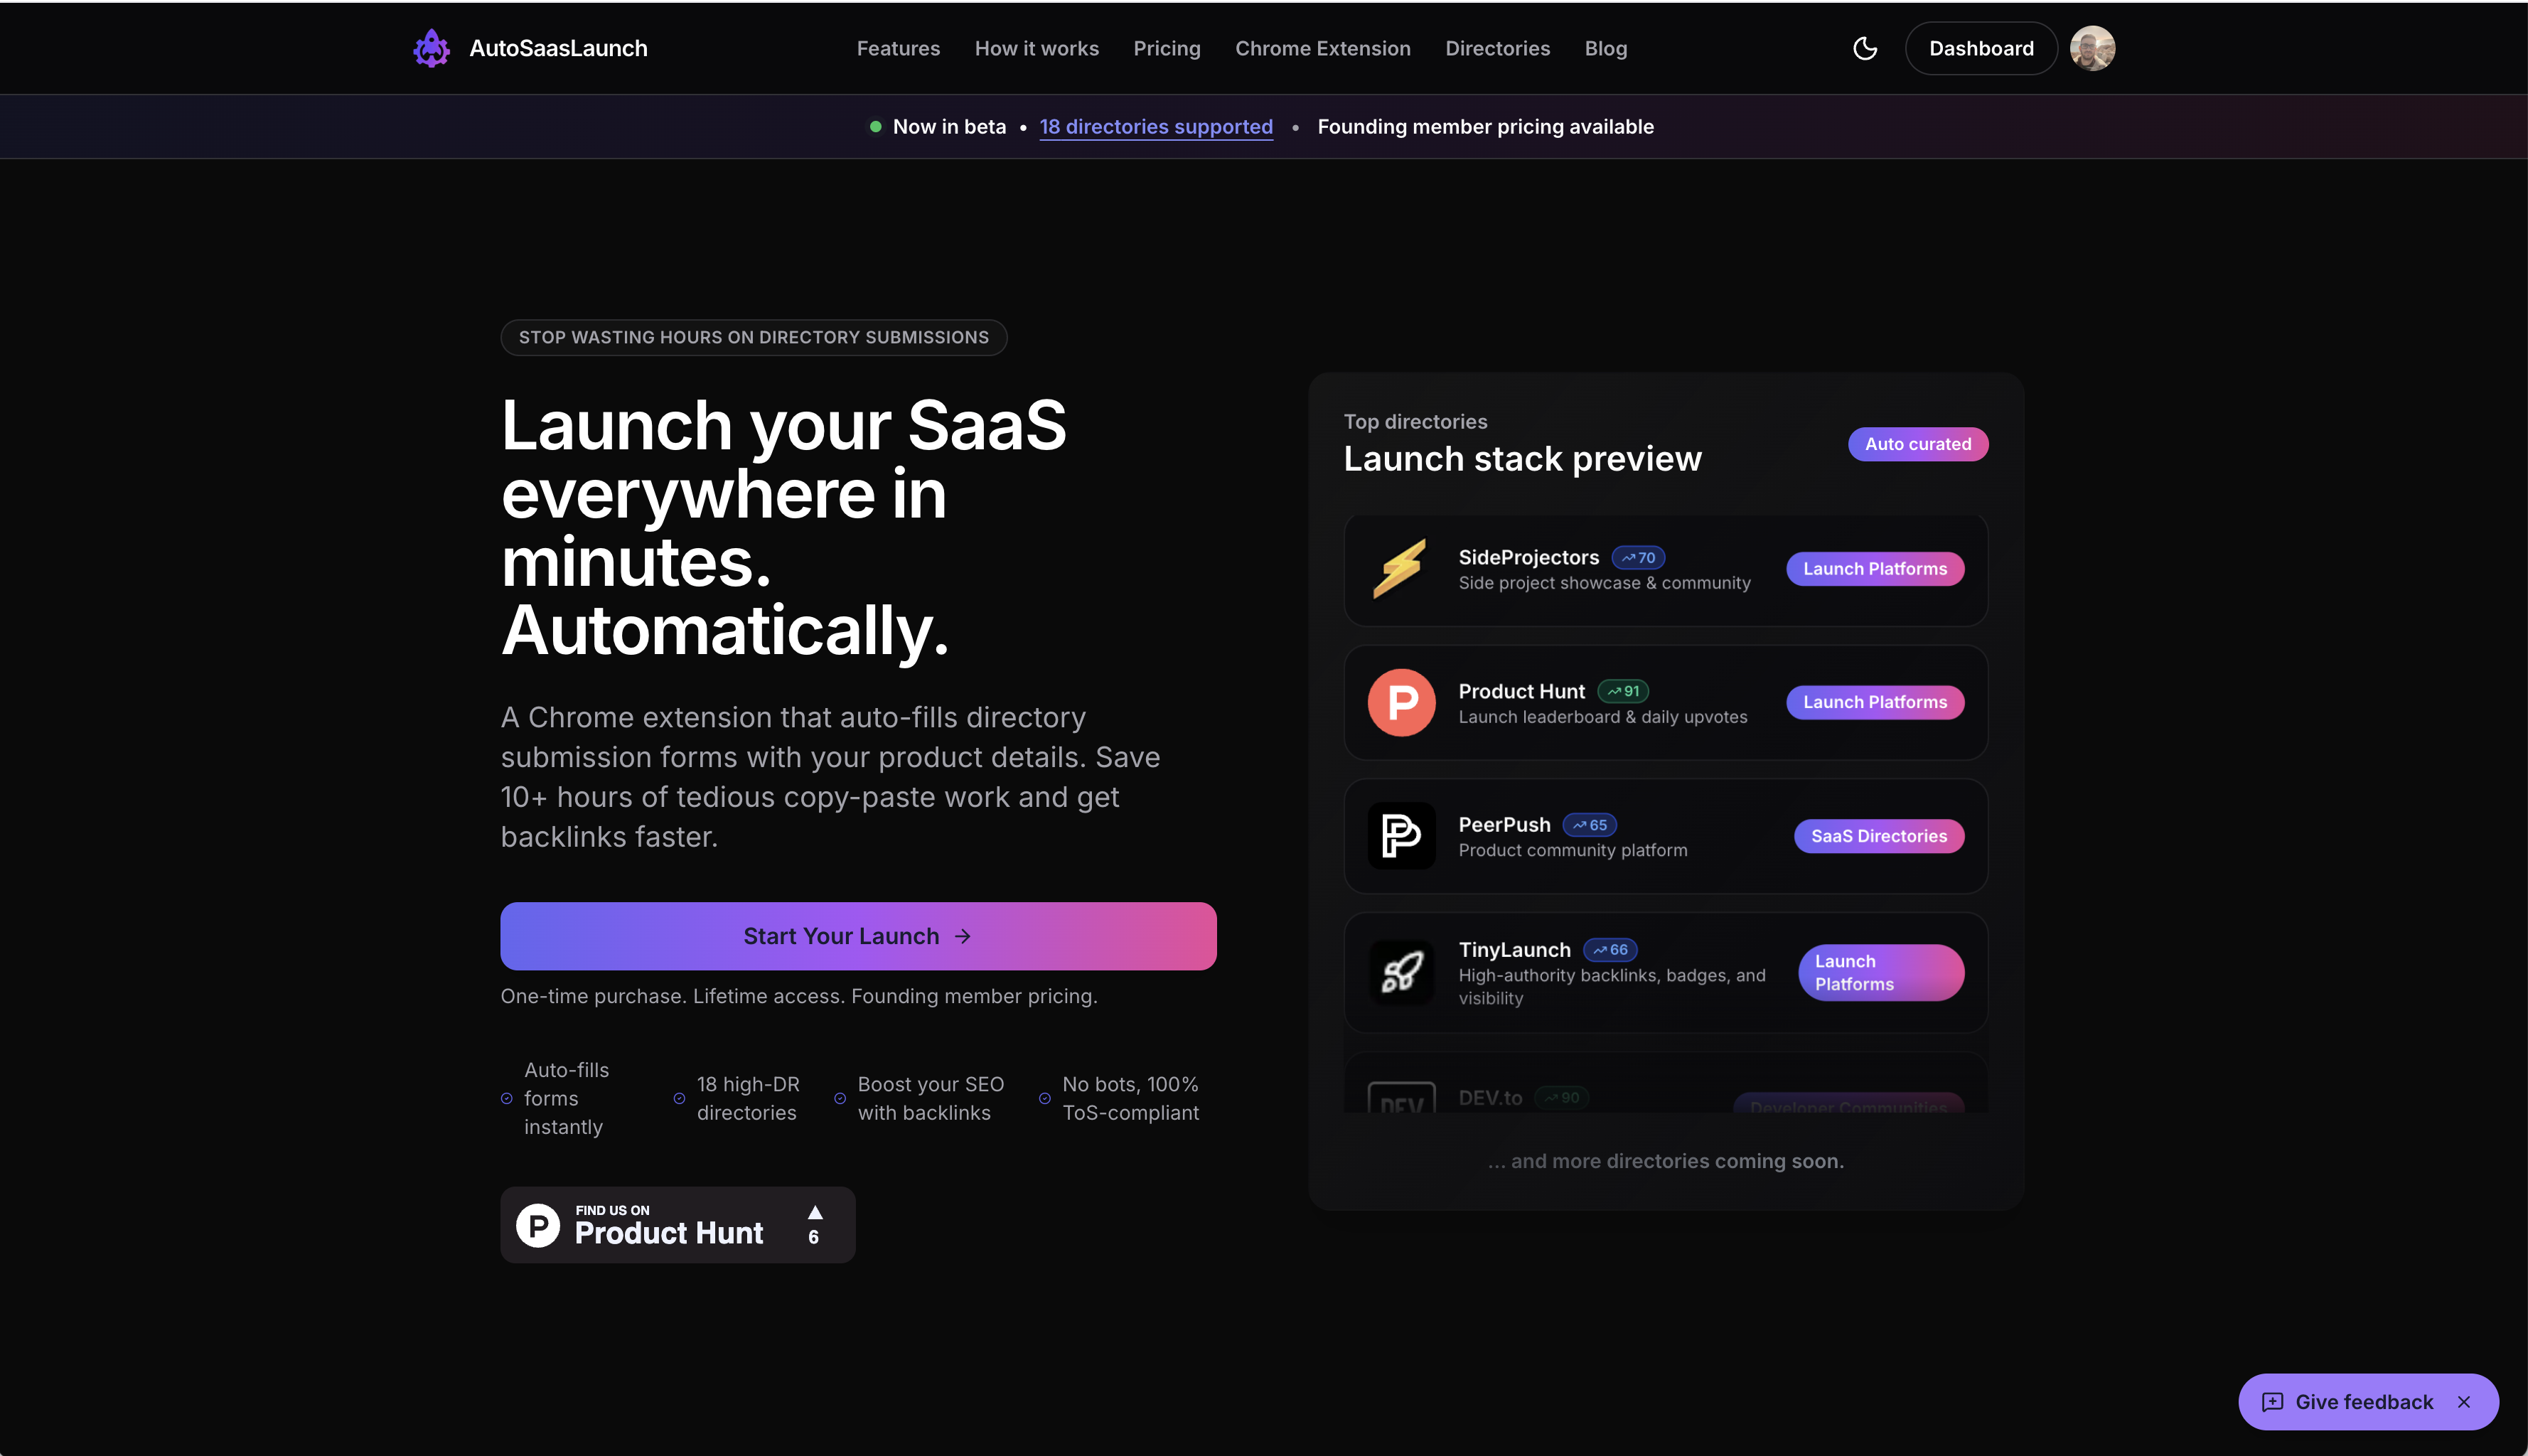Screen dimensions: 2528x1456
Task: Open the Features nav item
Action: click(897, 48)
